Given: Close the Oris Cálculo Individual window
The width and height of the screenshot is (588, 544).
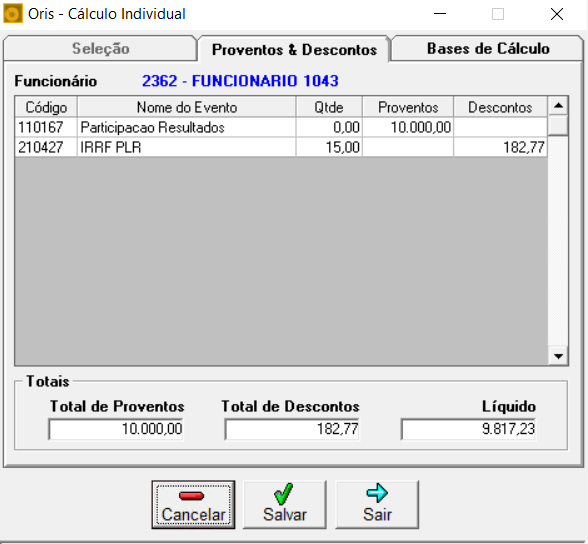Looking at the screenshot, I should pyautogui.click(x=557, y=14).
